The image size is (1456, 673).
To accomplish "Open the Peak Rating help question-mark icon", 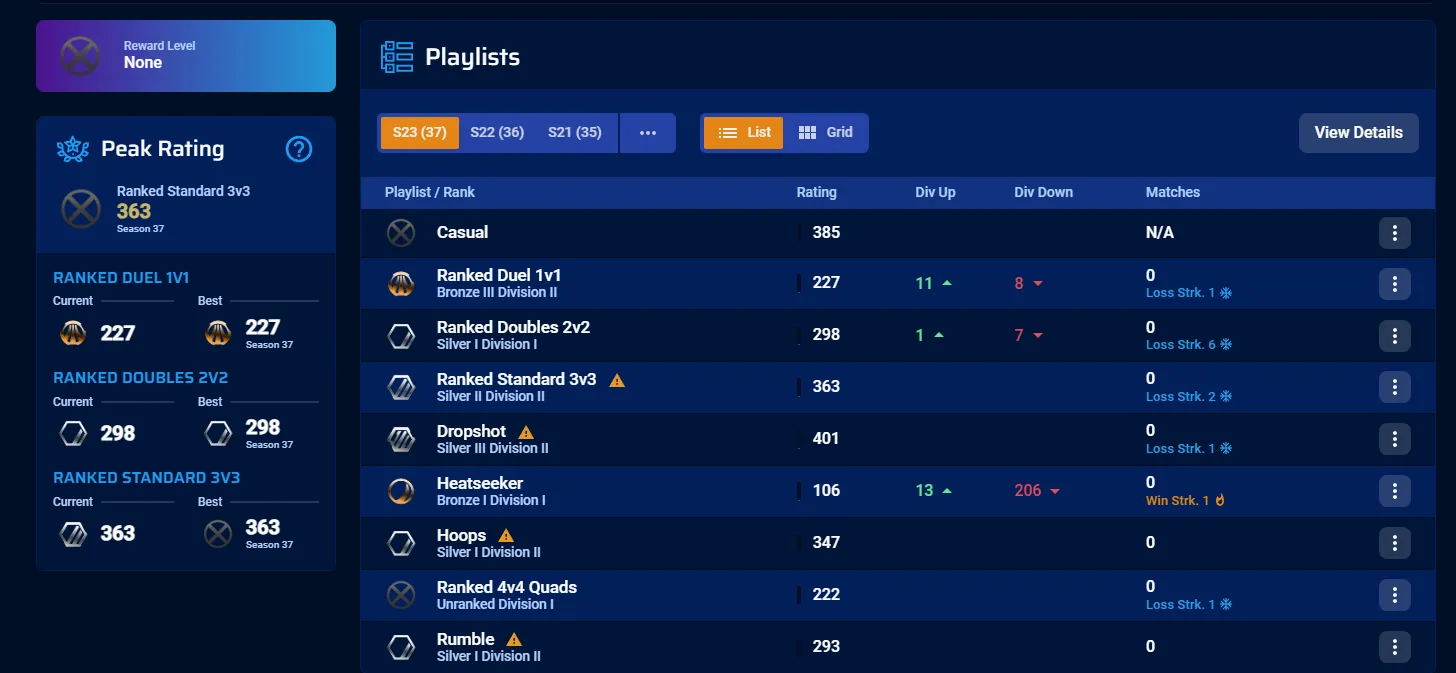I will point(299,149).
